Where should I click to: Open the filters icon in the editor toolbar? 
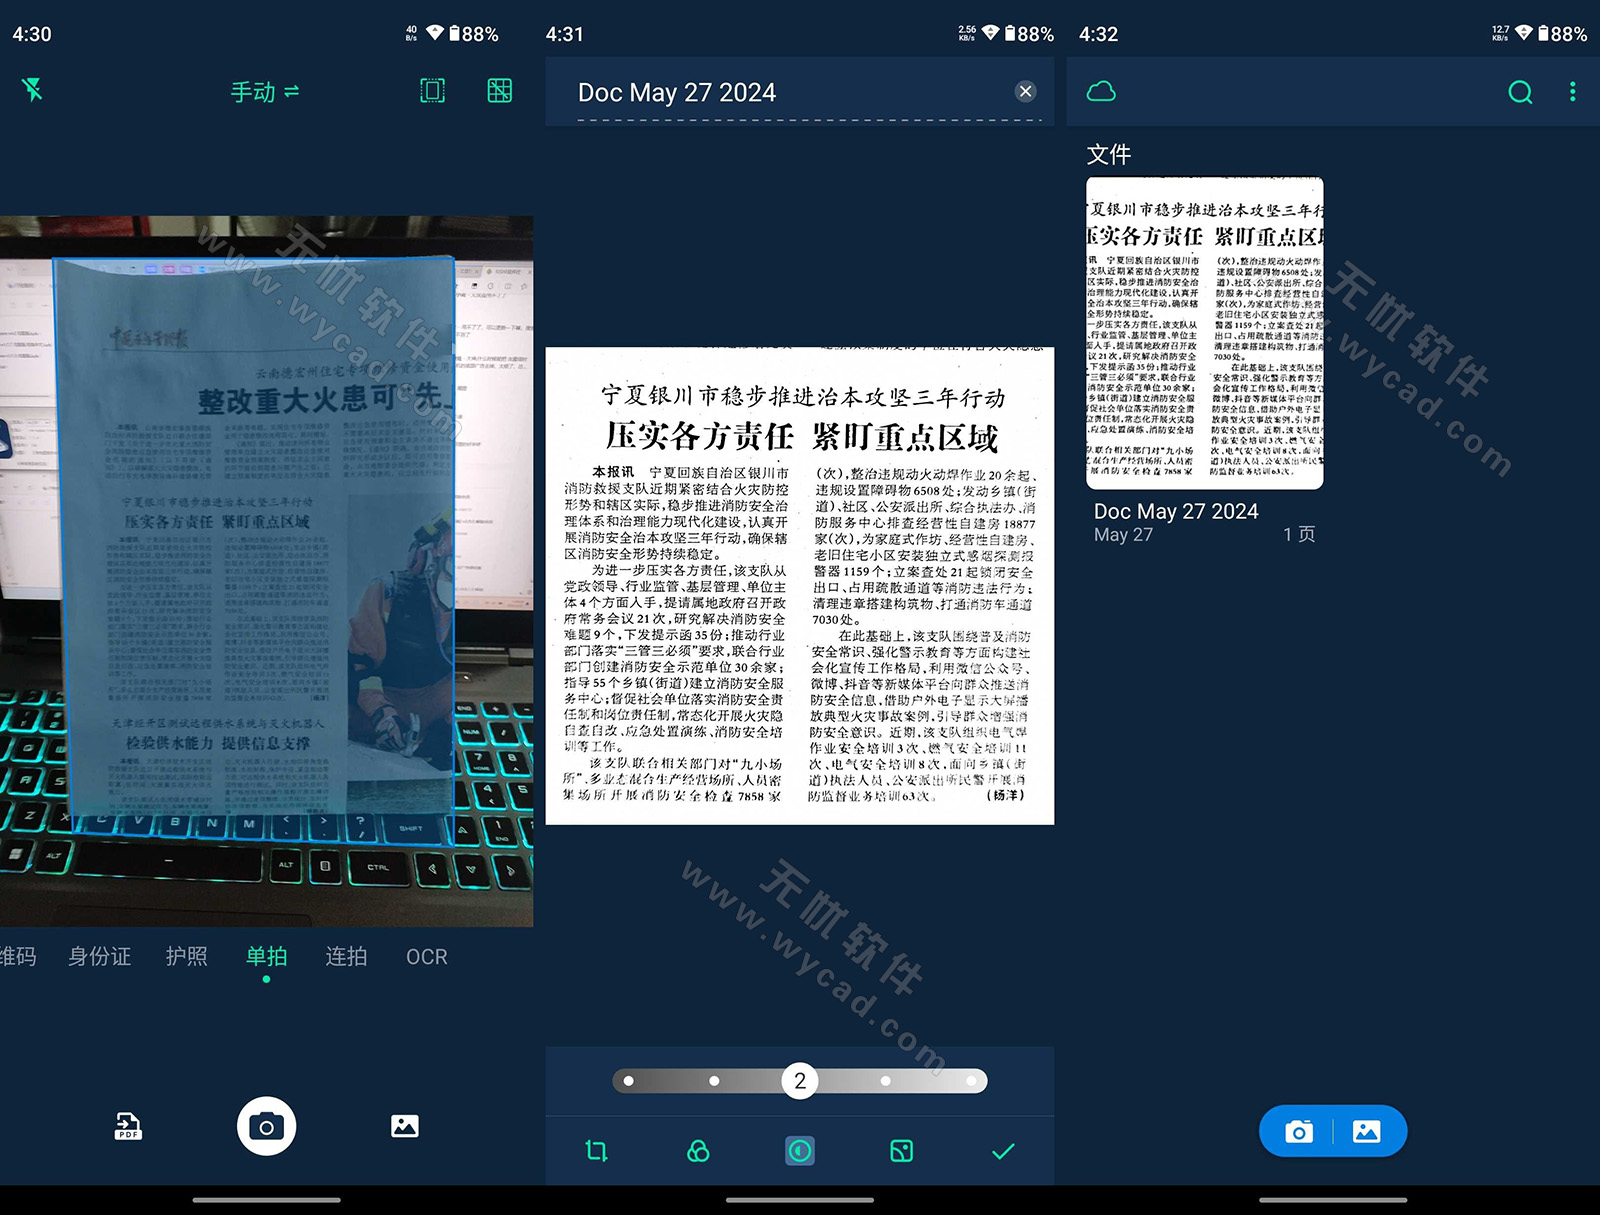click(x=697, y=1151)
